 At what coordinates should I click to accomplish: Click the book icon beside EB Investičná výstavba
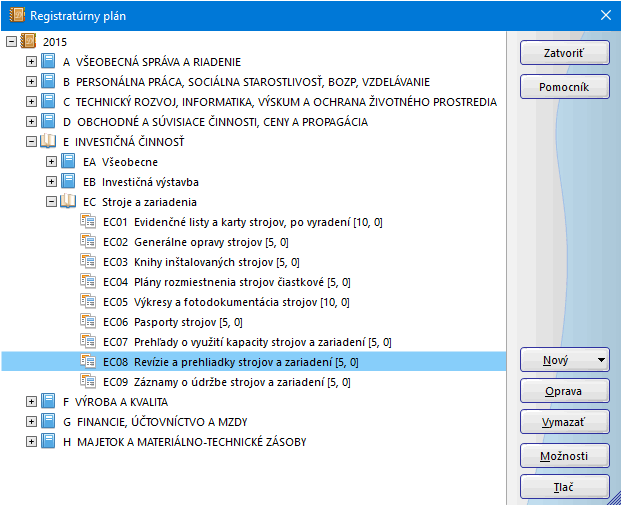(68, 182)
